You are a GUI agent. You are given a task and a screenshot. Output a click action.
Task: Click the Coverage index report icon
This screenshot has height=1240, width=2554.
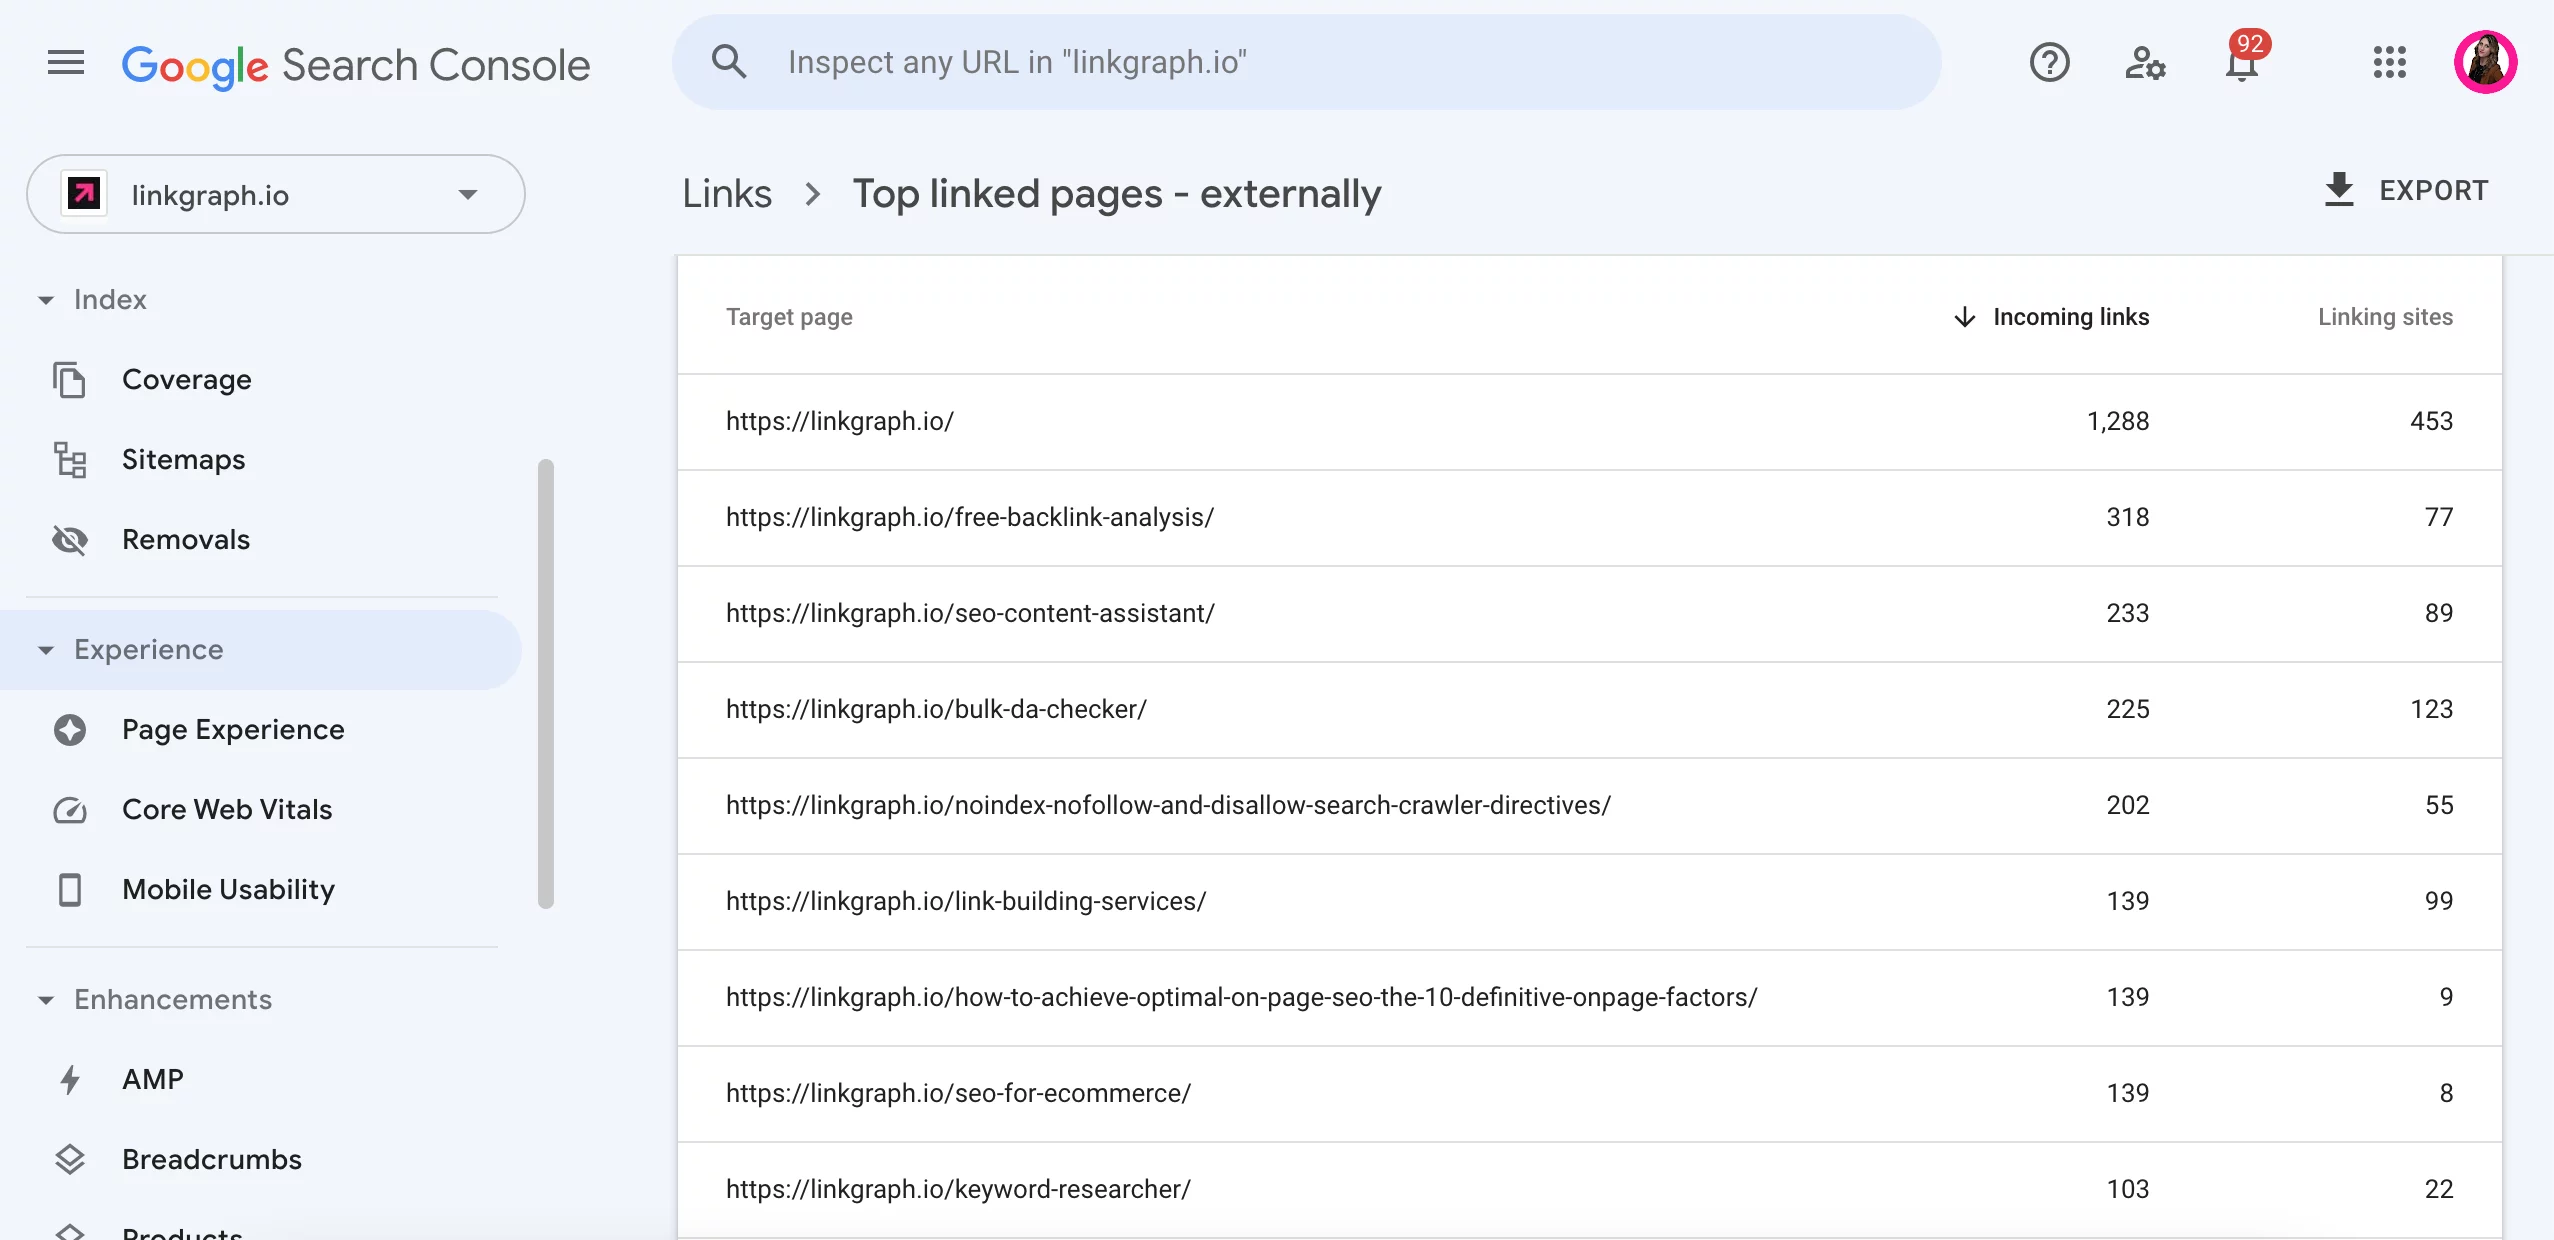coord(70,378)
